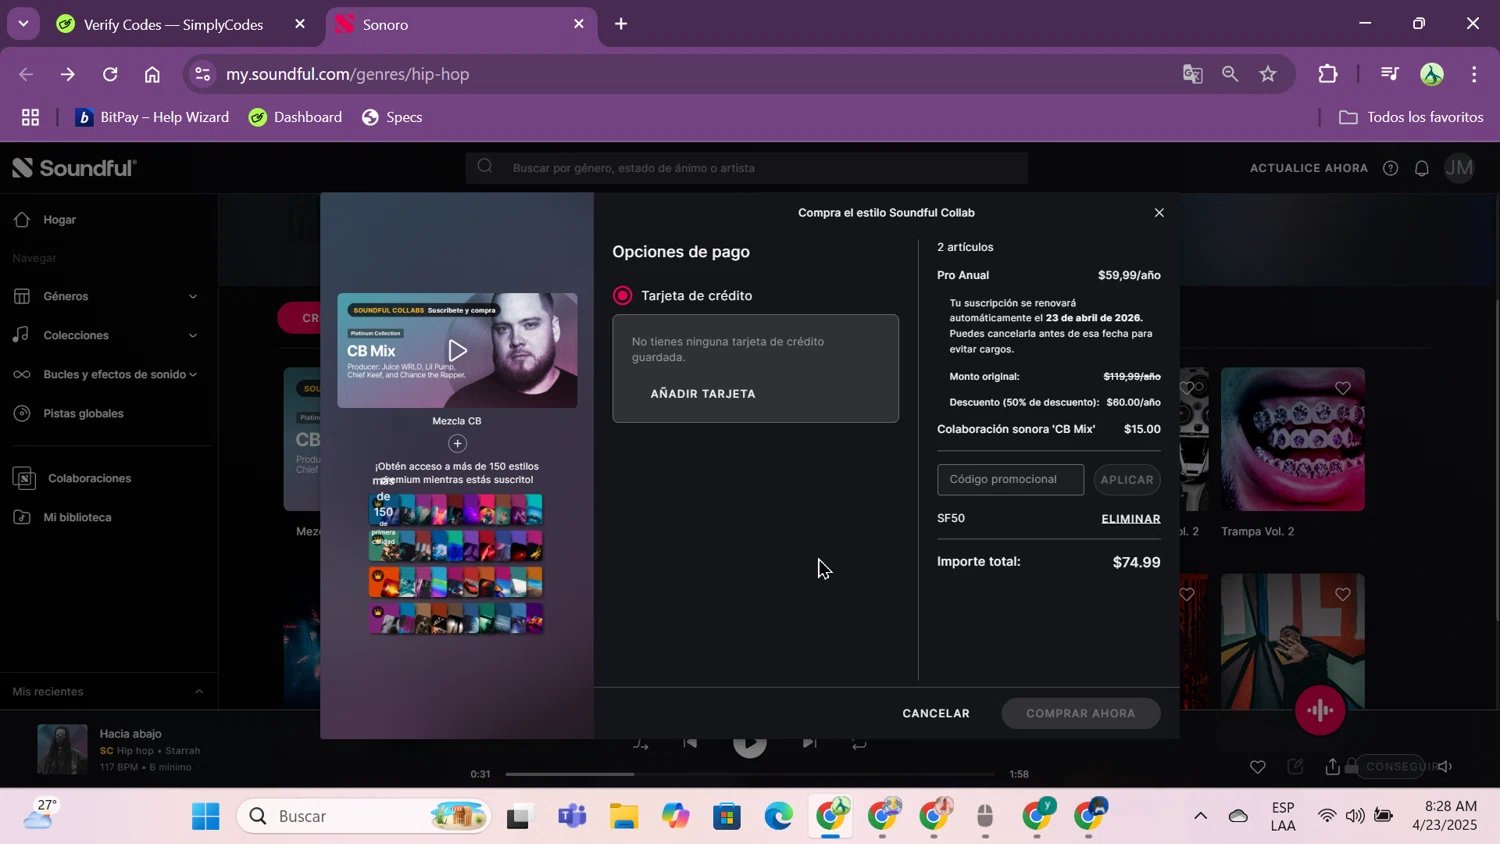Click the share icon in the player bar
This screenshot has width=1500, height=844.
tap(1332, 767)
